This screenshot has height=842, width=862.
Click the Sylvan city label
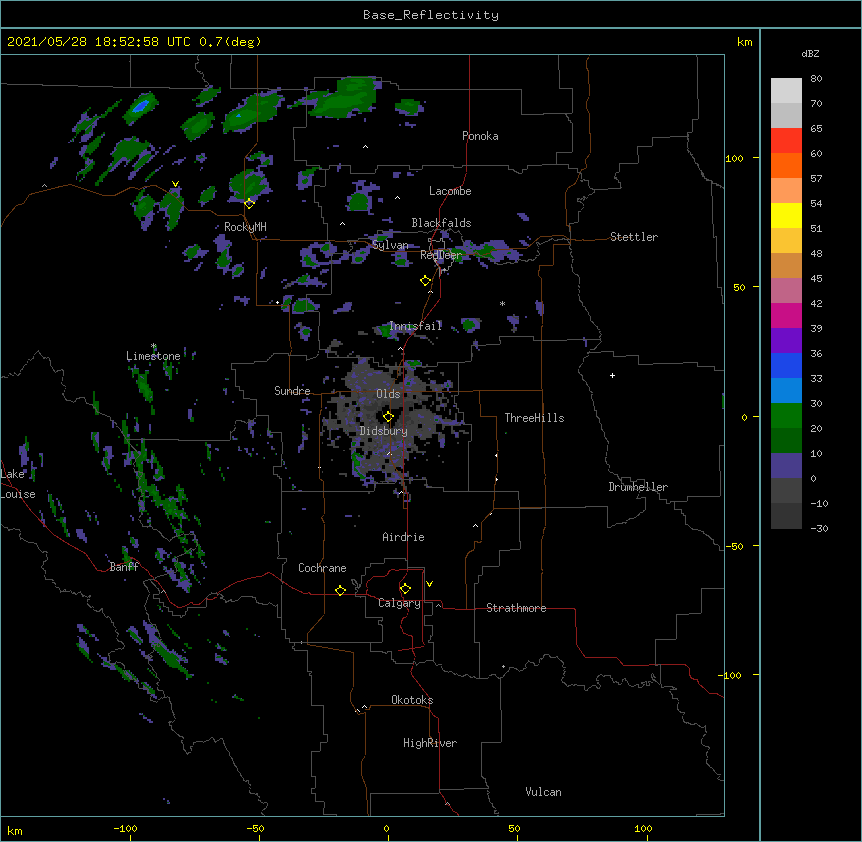(x=390, y=245)
